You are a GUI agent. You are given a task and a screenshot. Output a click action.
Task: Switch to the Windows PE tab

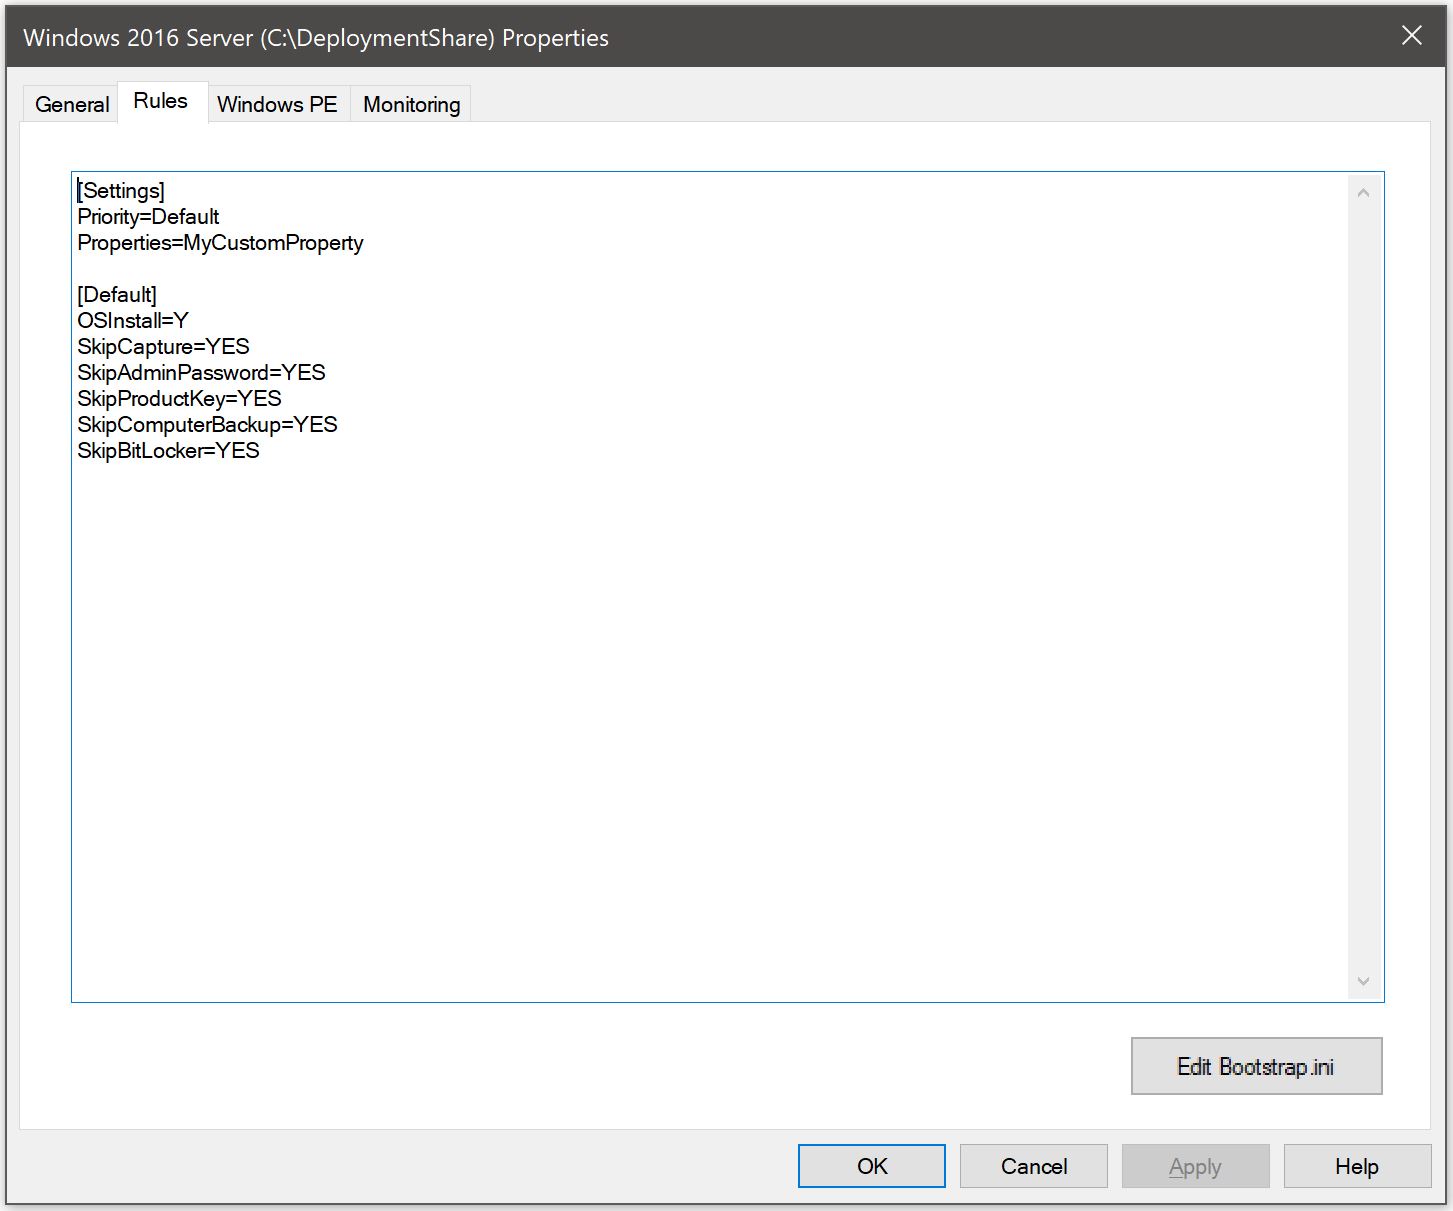[x=278, y=103]
